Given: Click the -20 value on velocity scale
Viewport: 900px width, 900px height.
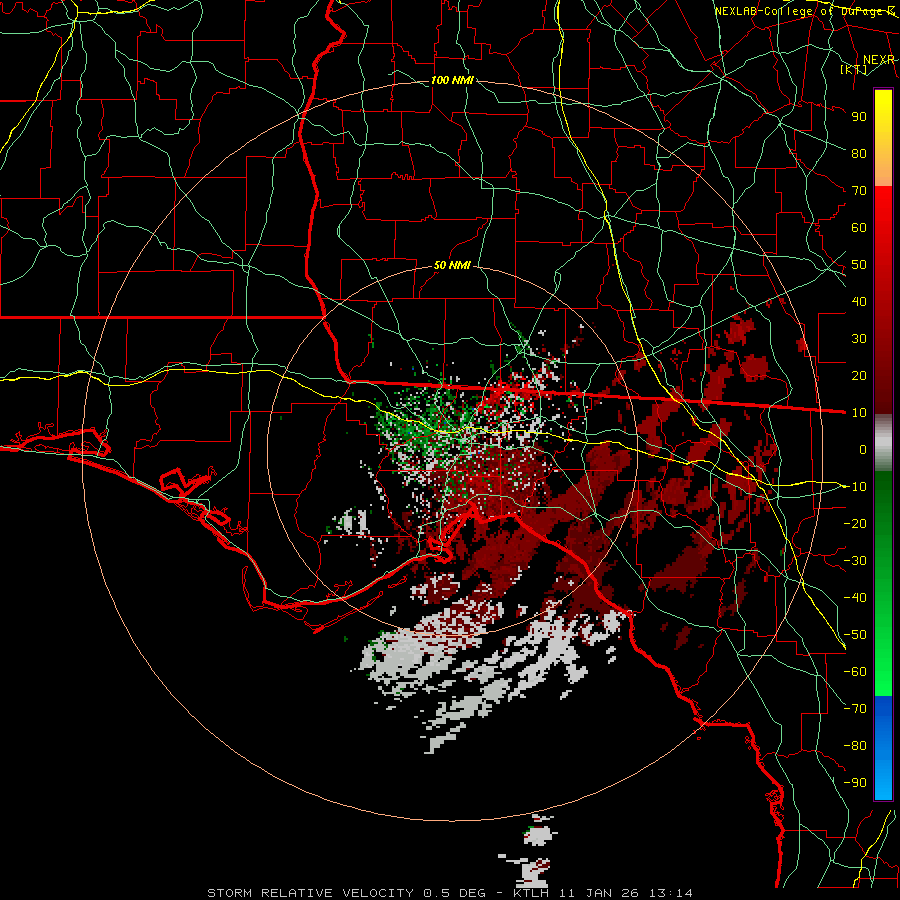Looking at the screenshot, I should coord(855,523).
